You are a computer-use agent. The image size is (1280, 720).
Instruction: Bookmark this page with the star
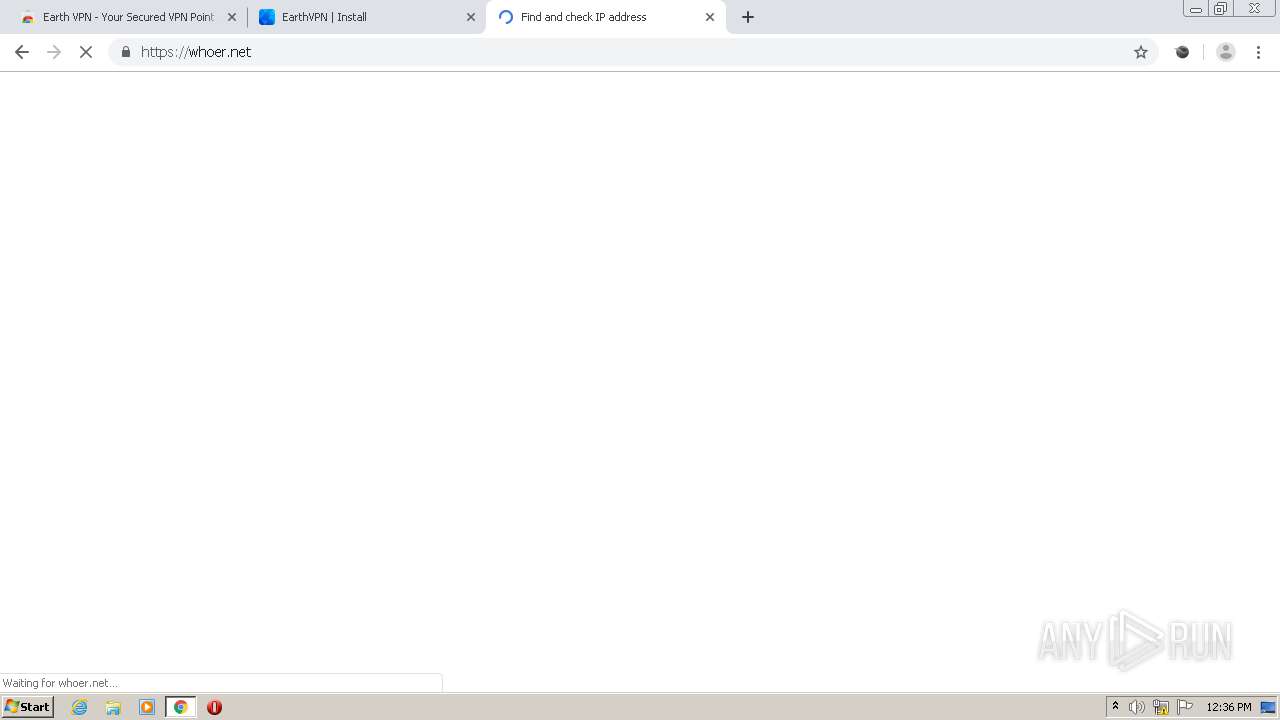[x=1141, y=52]
